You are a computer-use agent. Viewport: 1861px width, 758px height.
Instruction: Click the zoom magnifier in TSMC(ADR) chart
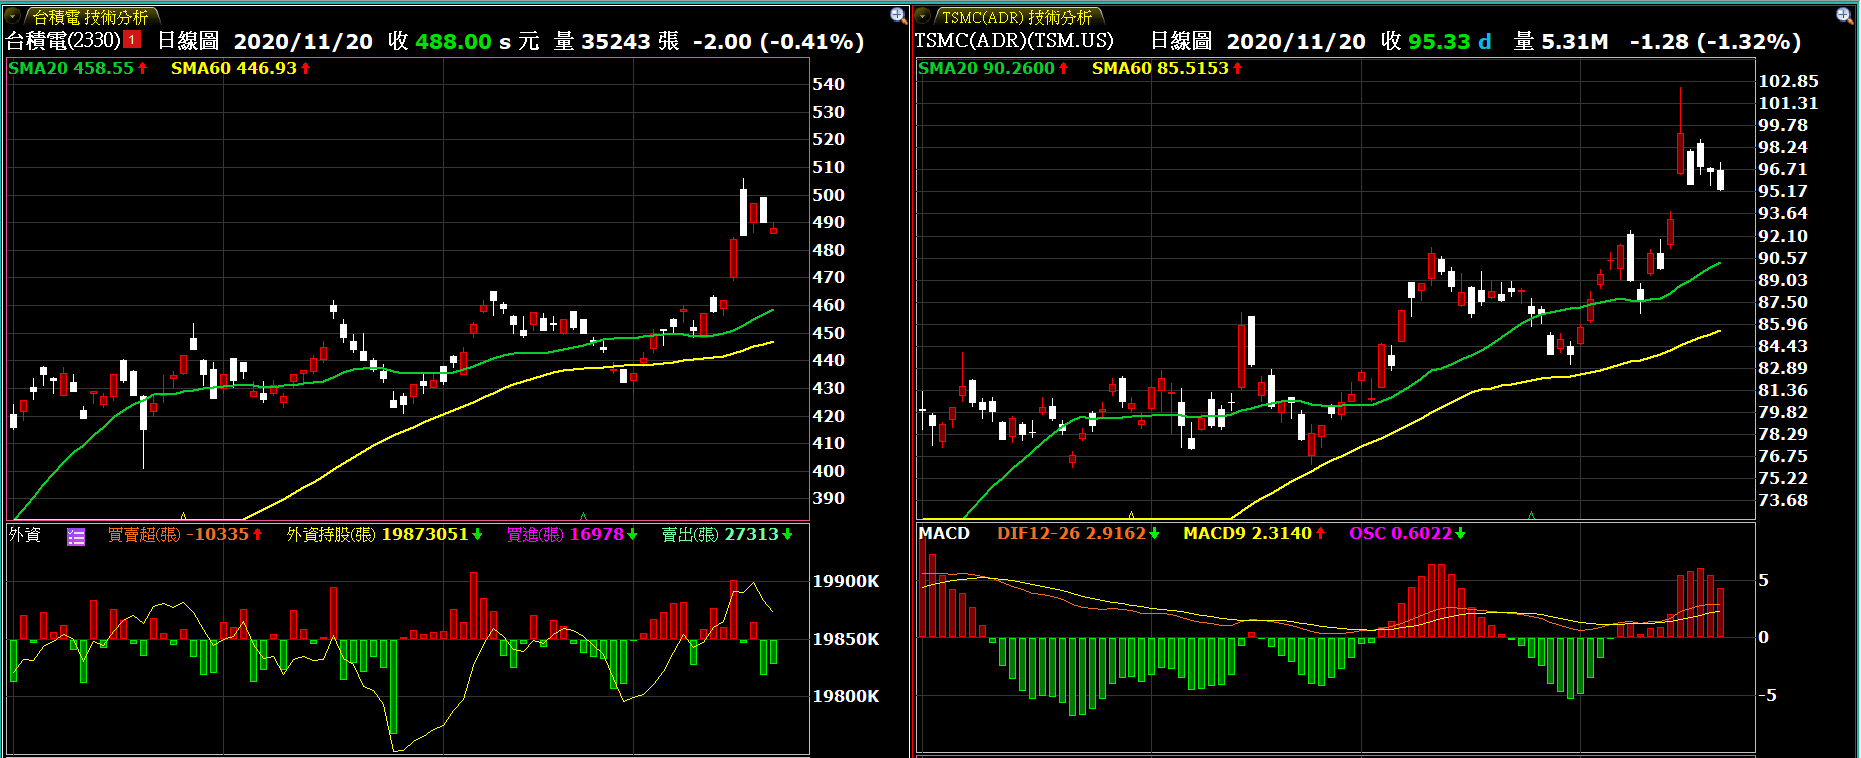[x=1845, y=15]
